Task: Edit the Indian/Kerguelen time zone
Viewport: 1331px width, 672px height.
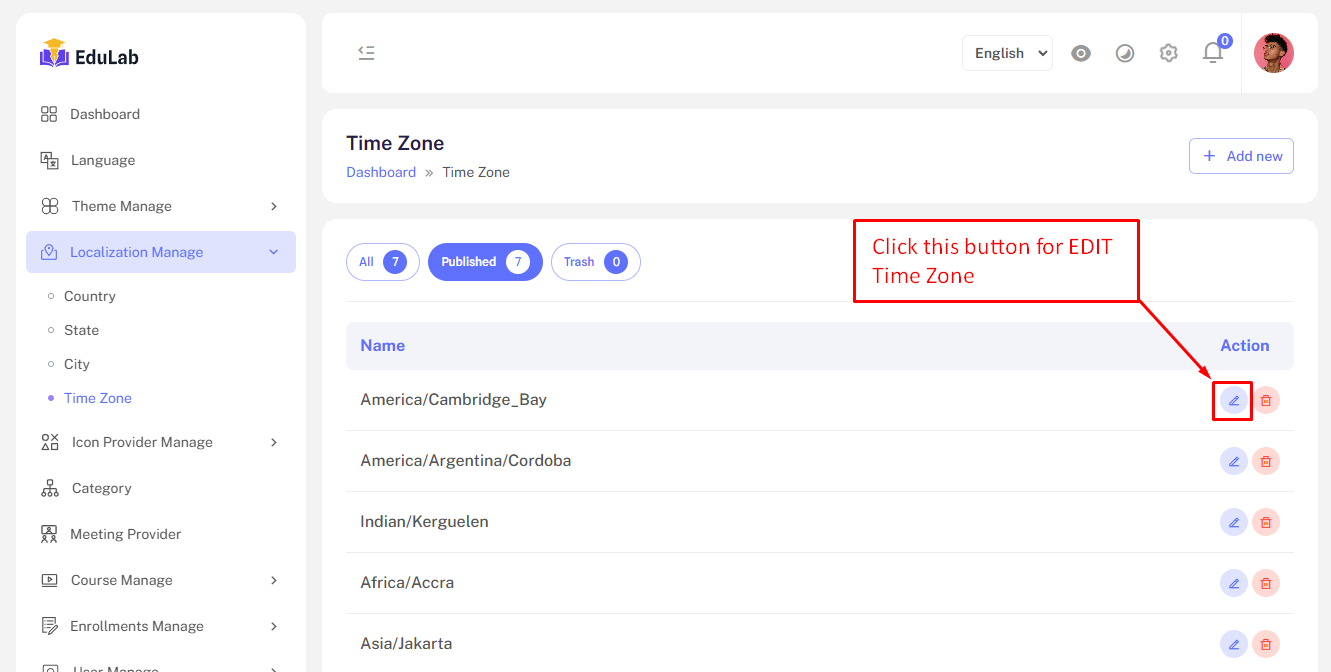Action: (x=1233, y=522)
